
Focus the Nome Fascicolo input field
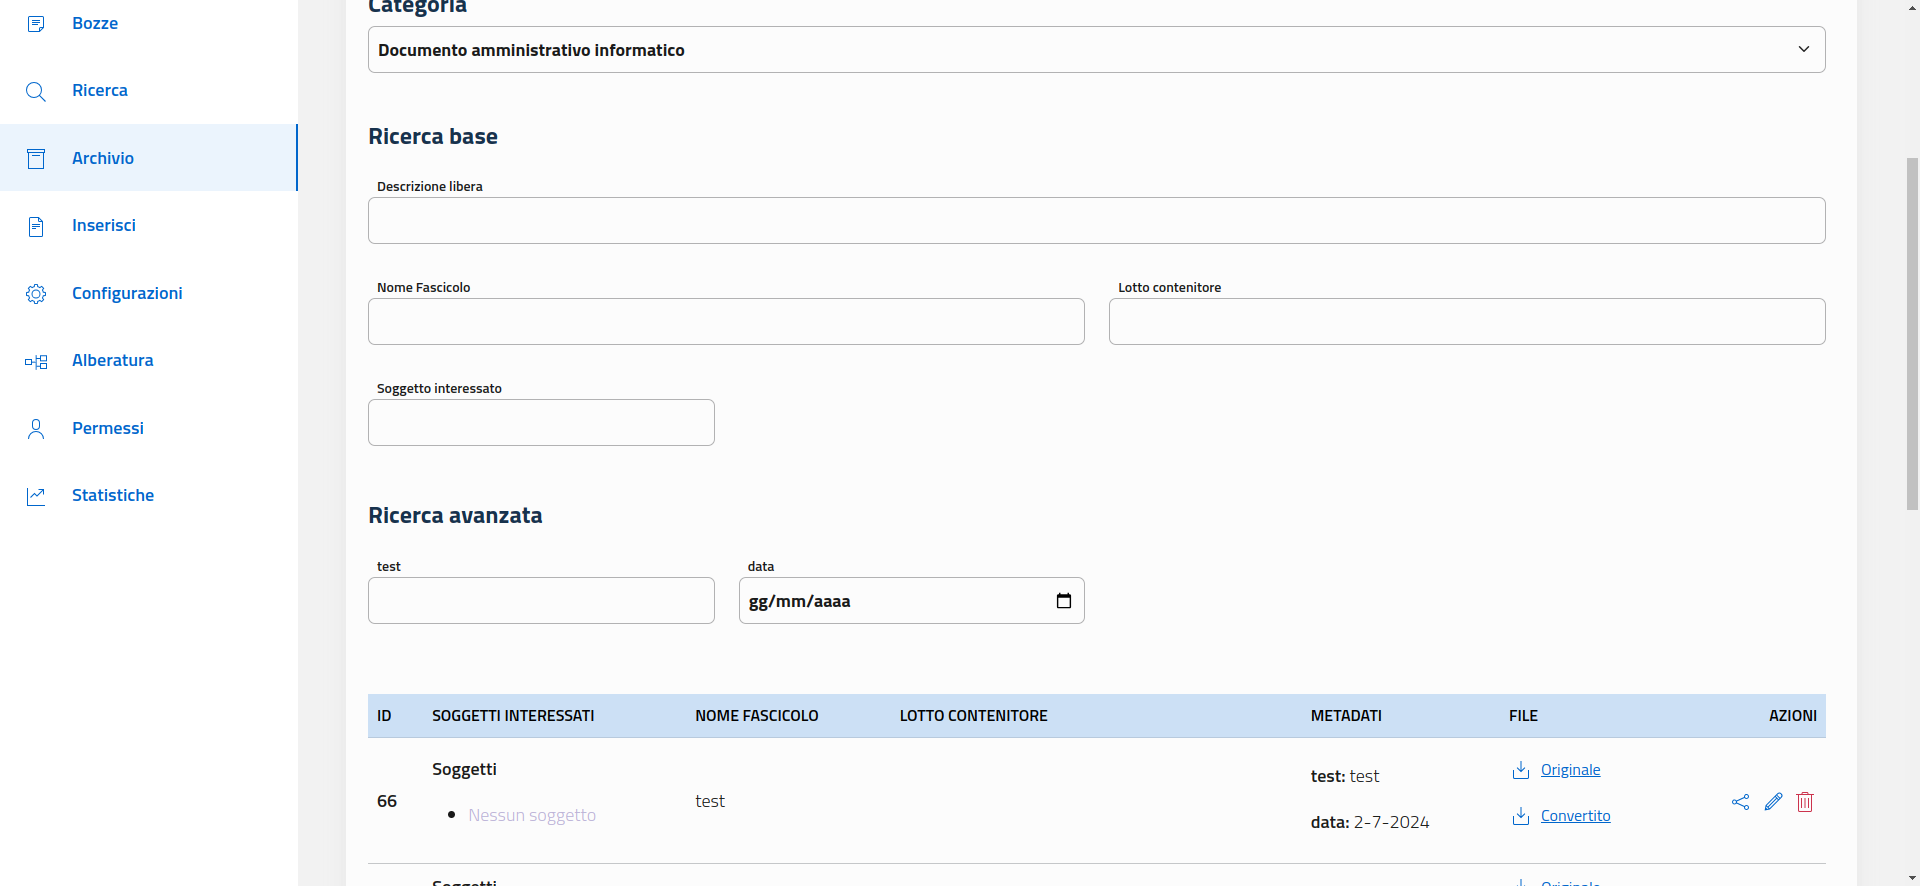(726, 322)
